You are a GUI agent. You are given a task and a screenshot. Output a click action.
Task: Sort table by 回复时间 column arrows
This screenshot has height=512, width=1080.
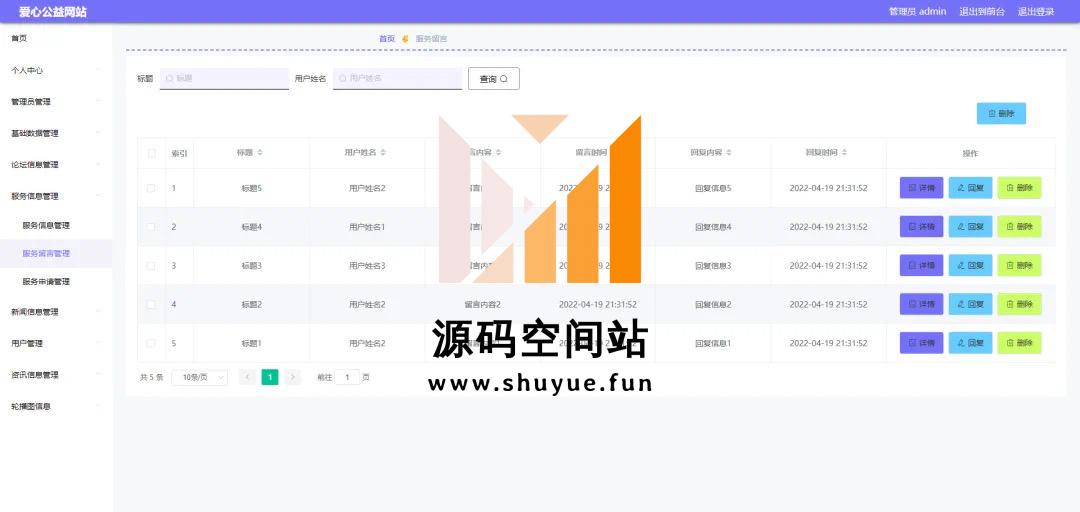point(844,153)
